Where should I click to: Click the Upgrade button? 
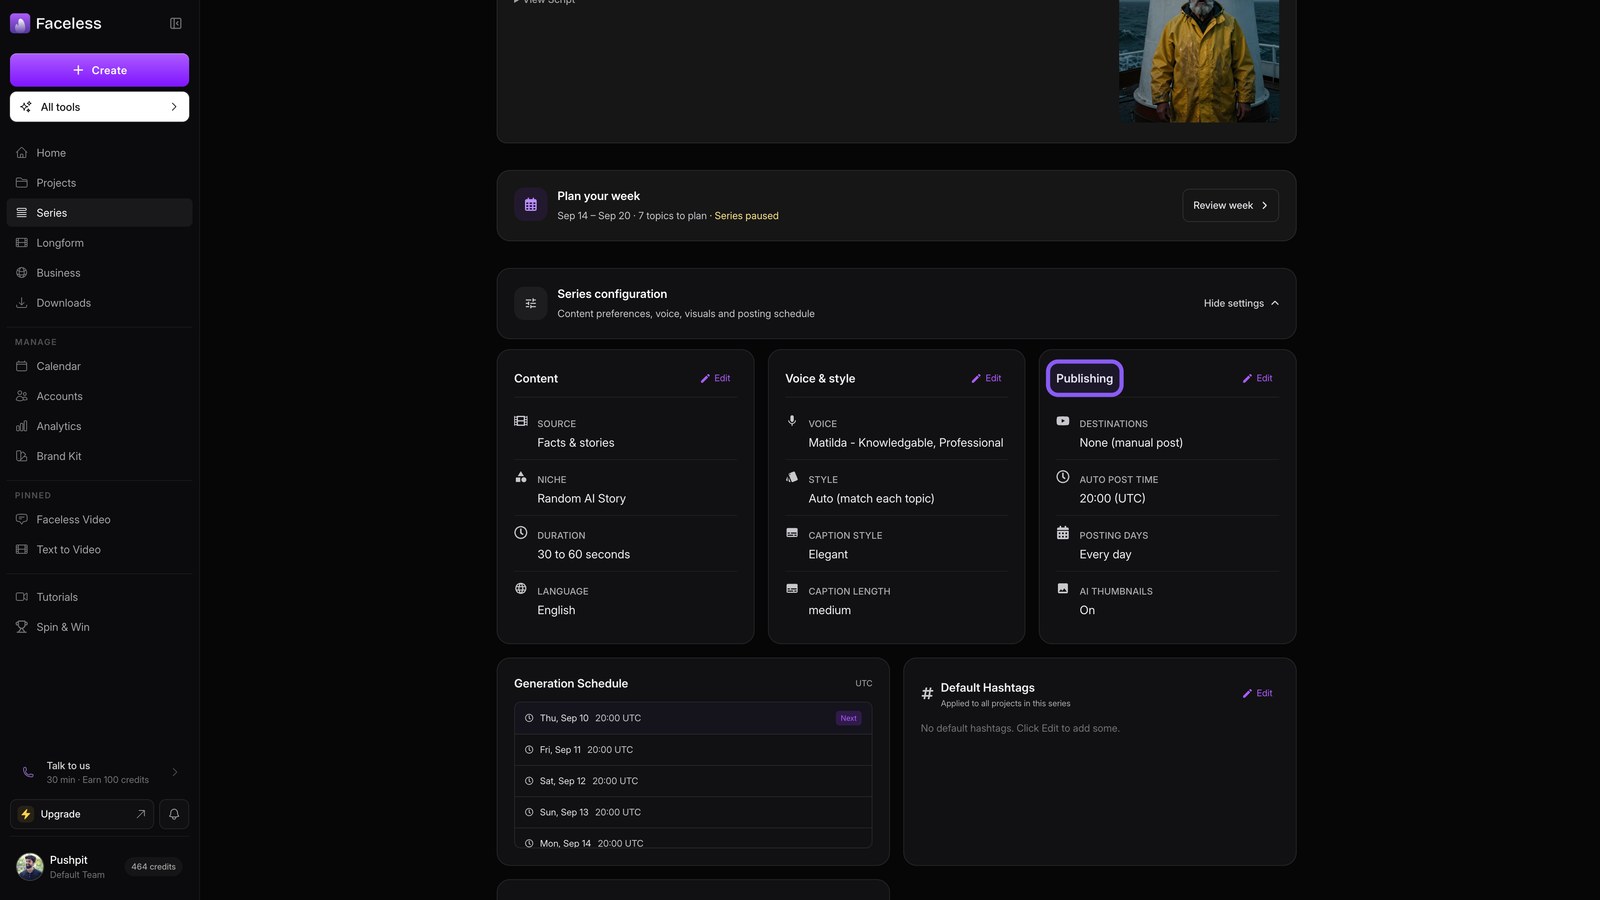pos(83,814)
